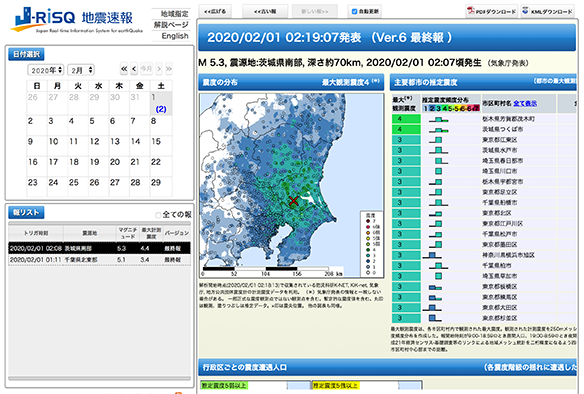Click the 震度の分布 section header
584x394 pixels.
(291, 82)
